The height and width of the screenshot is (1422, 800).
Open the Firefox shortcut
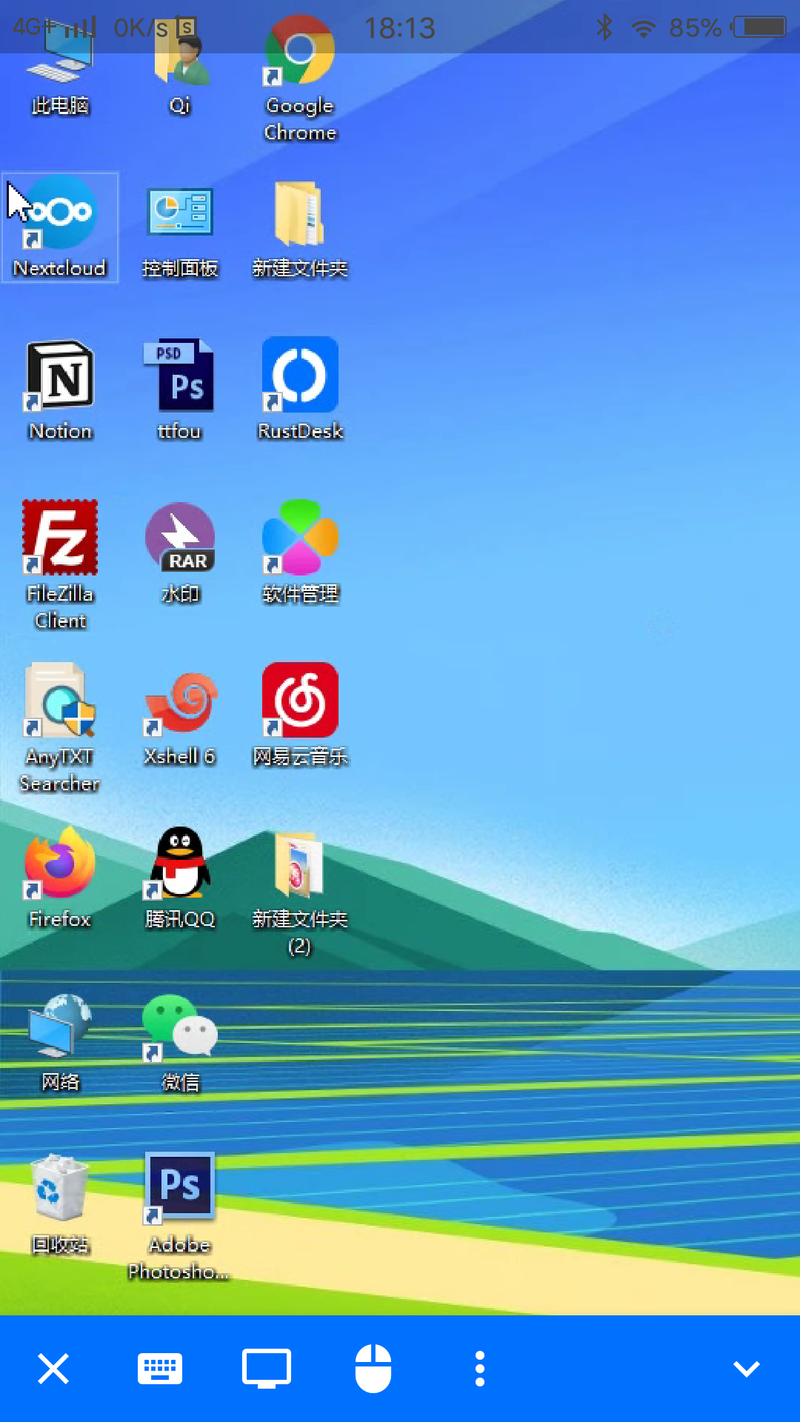[60, 878]
